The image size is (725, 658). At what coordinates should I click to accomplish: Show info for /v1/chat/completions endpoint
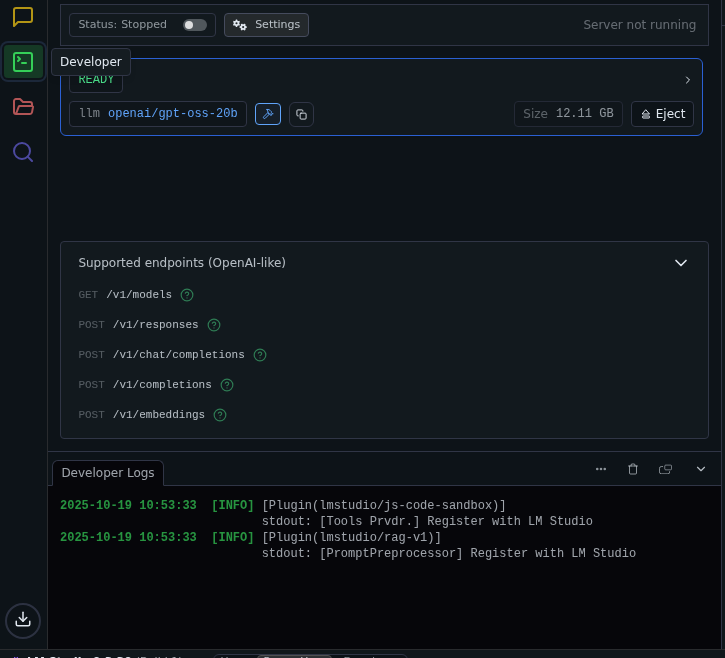coord(260,355)
